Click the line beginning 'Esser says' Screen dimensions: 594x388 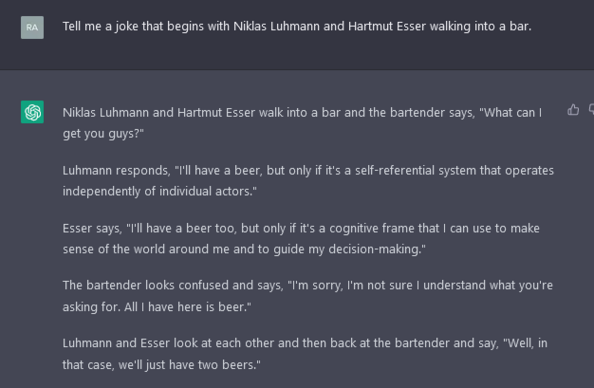click(301, 228)
